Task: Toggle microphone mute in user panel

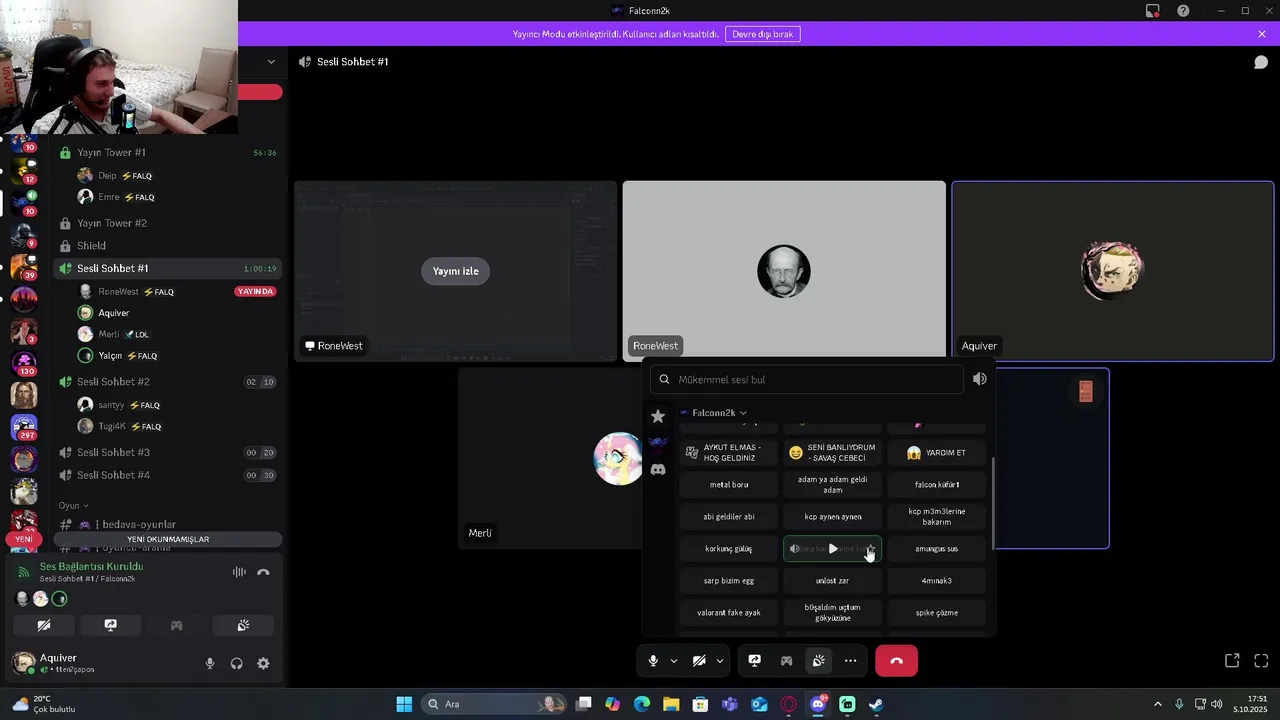Action: [209, 663]
